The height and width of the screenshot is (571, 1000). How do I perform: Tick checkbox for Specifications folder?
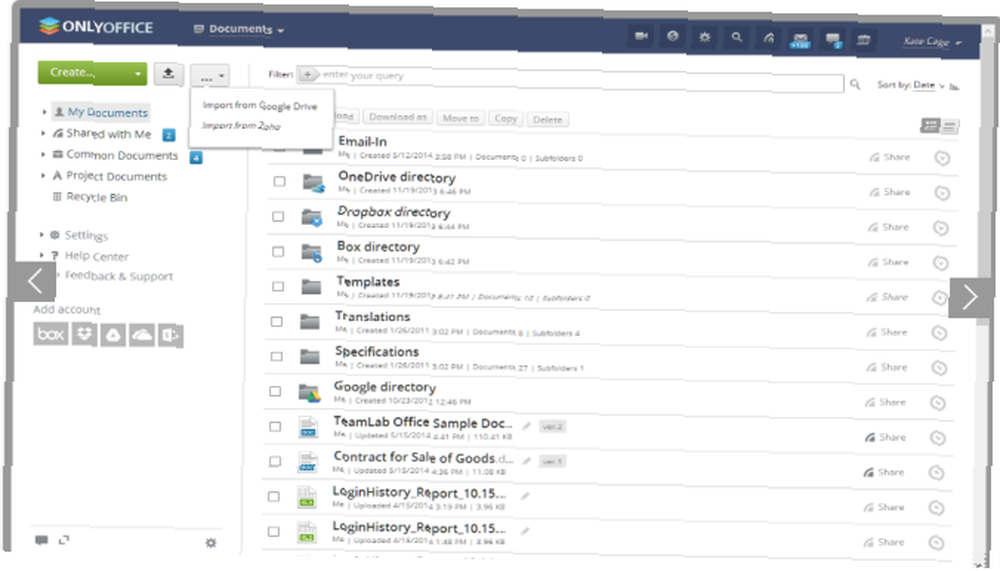(x=277, y=357)
